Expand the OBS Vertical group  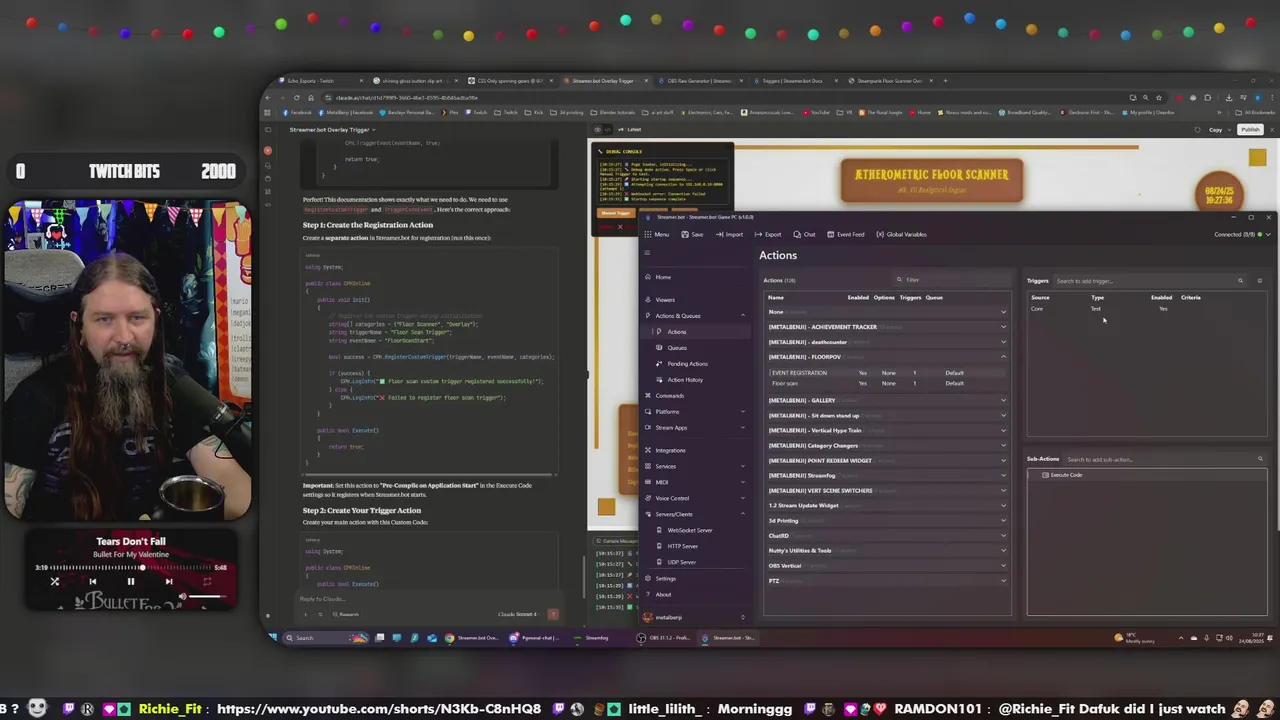point(1003,566)
